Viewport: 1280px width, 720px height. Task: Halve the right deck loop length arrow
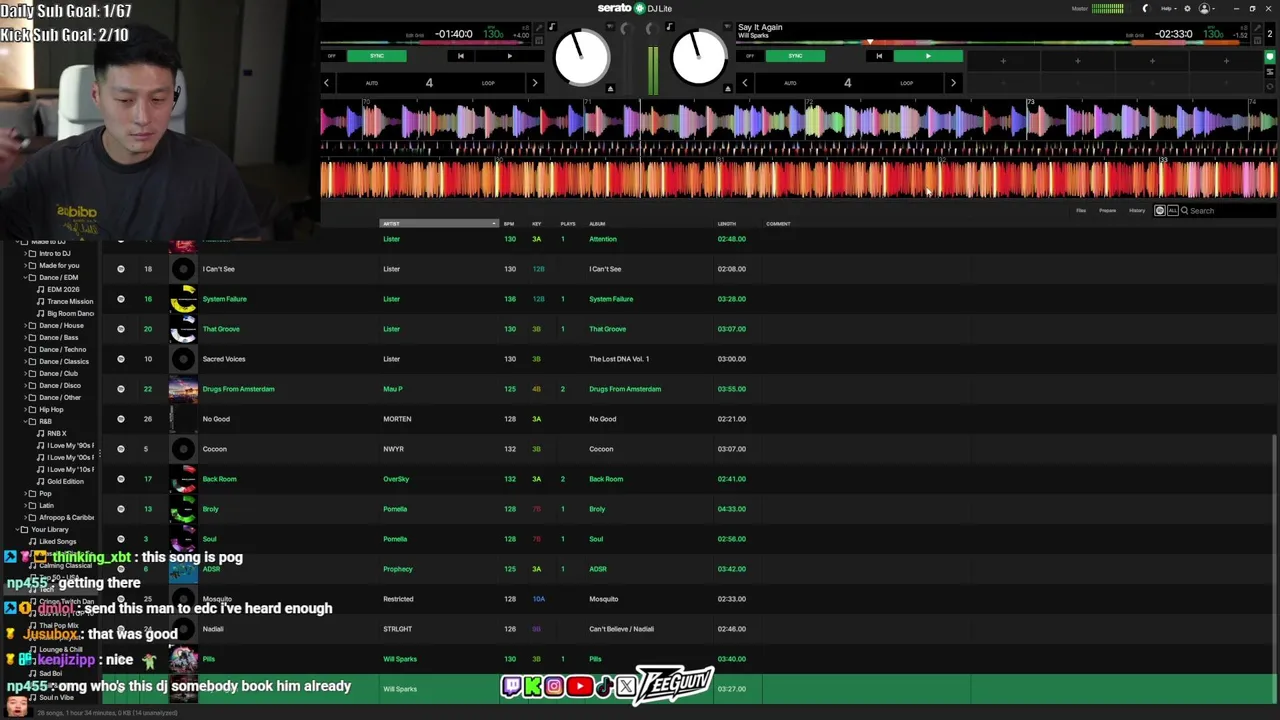(744, 83)
